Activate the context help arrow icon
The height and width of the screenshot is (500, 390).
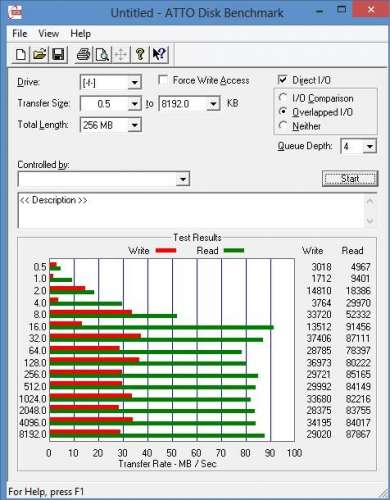tap(159, 54)
